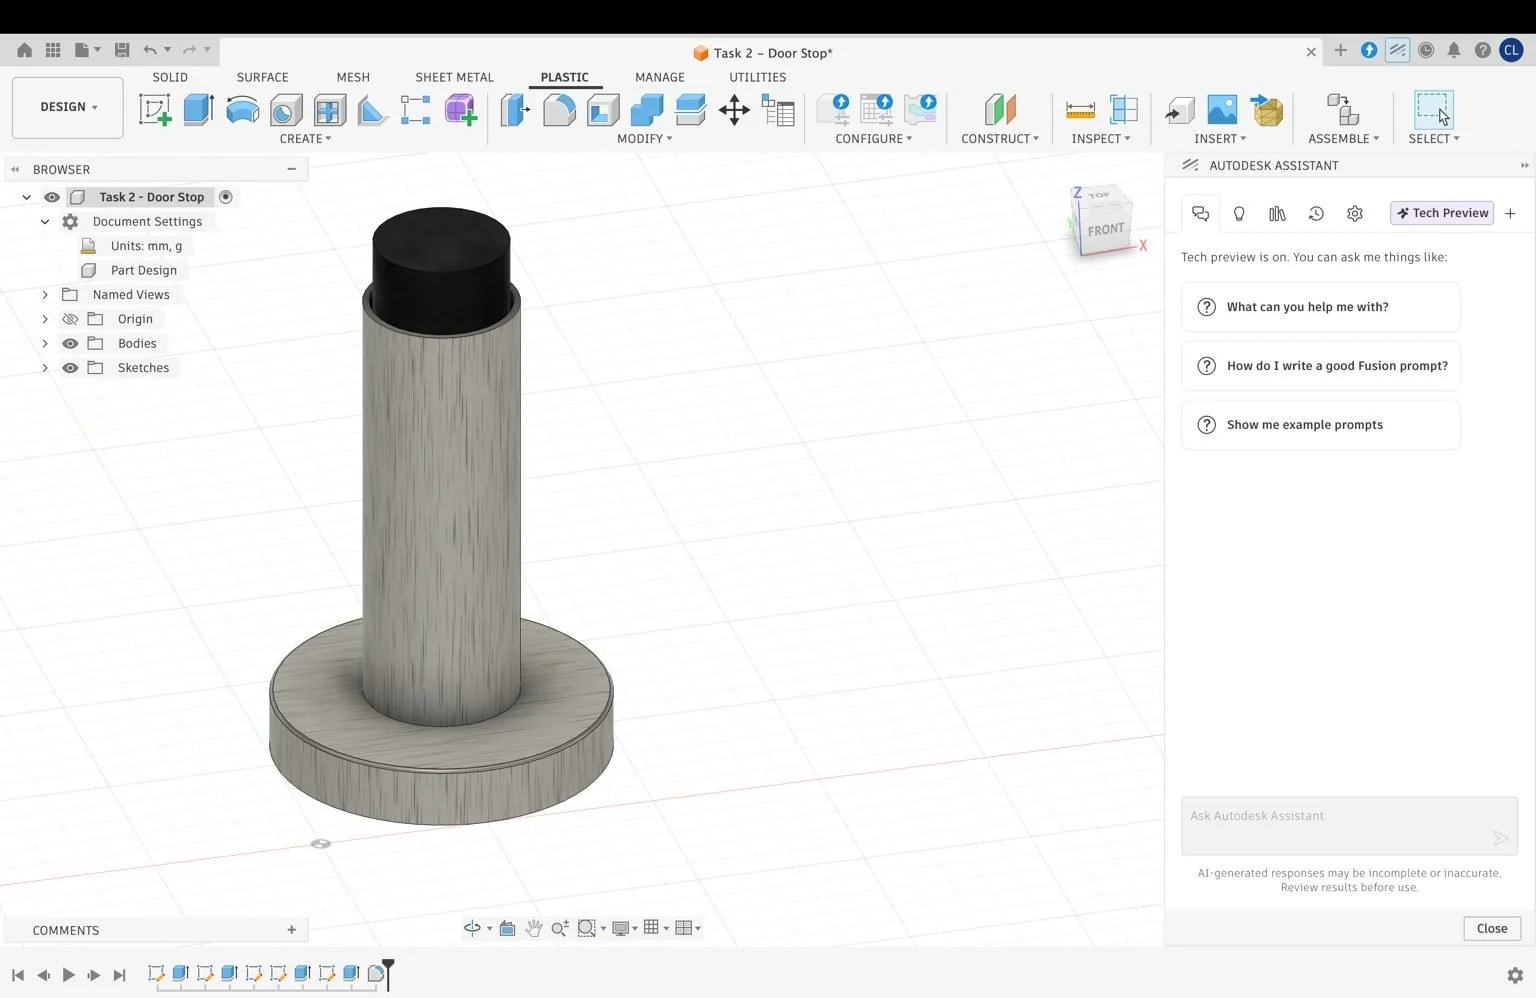Click the Boss feature tool icon
This screenshot has width=1536, height=998.
[x=329, y=109]
